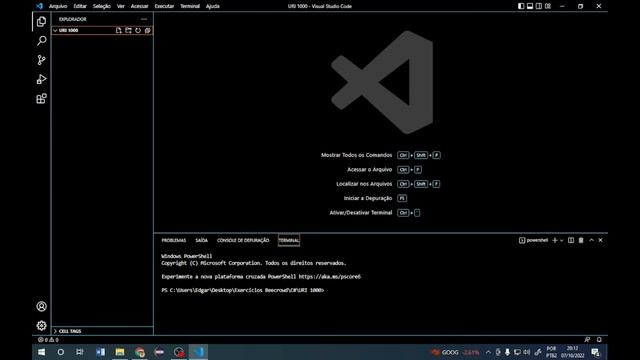The height and width of the screenshot is (360, 640).
Task: Click Mostrar Todos os Comandos shortcut hint
Action: point(380,155)
